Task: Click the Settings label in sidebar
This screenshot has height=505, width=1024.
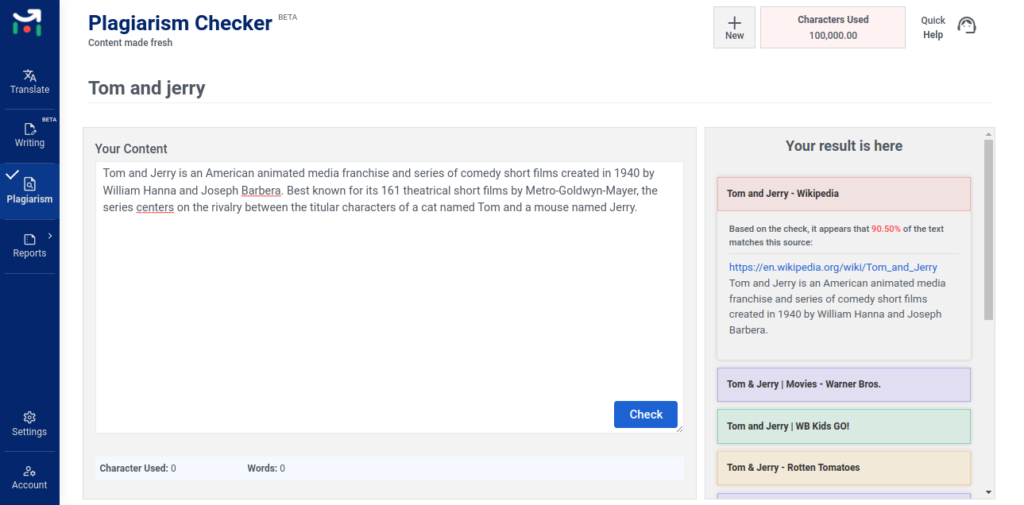Action: tap(29, 431)
